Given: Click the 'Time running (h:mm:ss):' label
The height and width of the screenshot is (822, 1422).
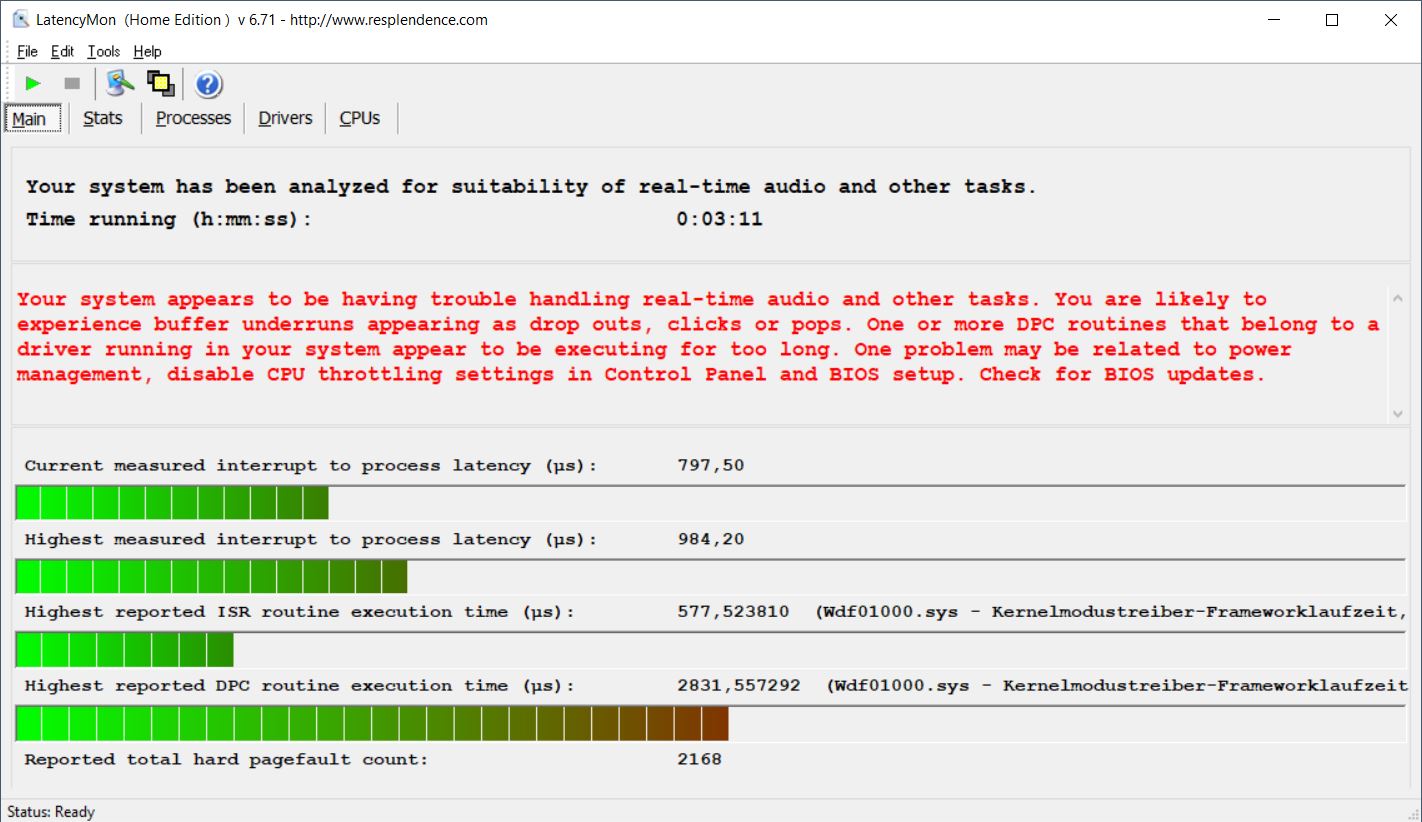Looking at the screenshot, I should point(169,219).
